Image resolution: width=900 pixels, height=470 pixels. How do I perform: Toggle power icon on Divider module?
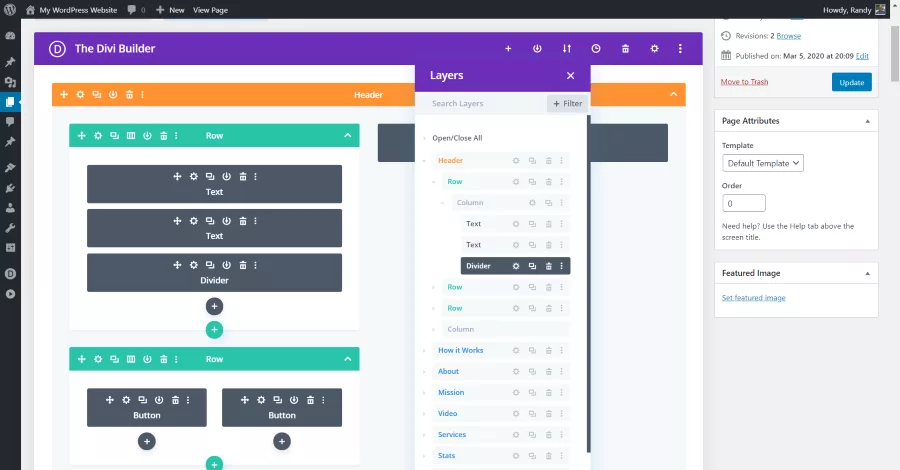point(226,265)
